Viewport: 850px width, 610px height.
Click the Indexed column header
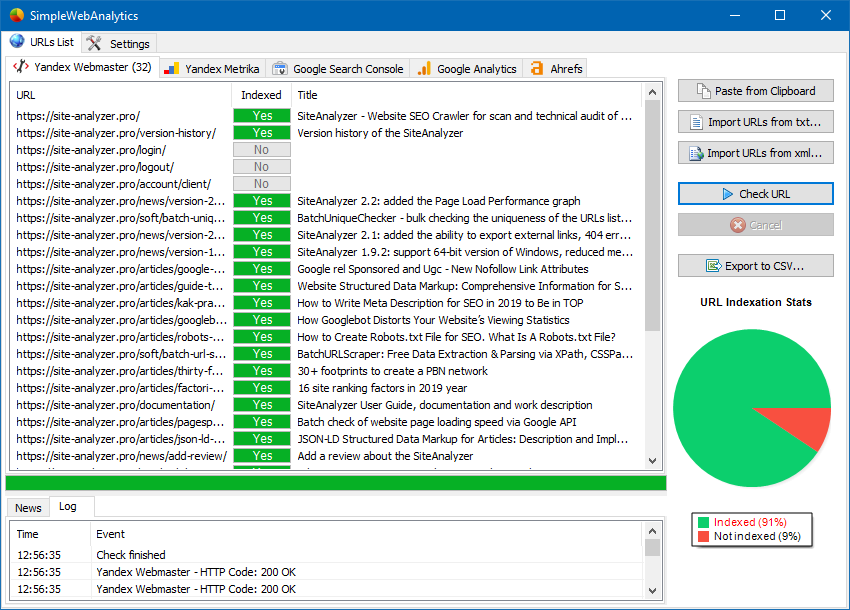tap(261, 95)
